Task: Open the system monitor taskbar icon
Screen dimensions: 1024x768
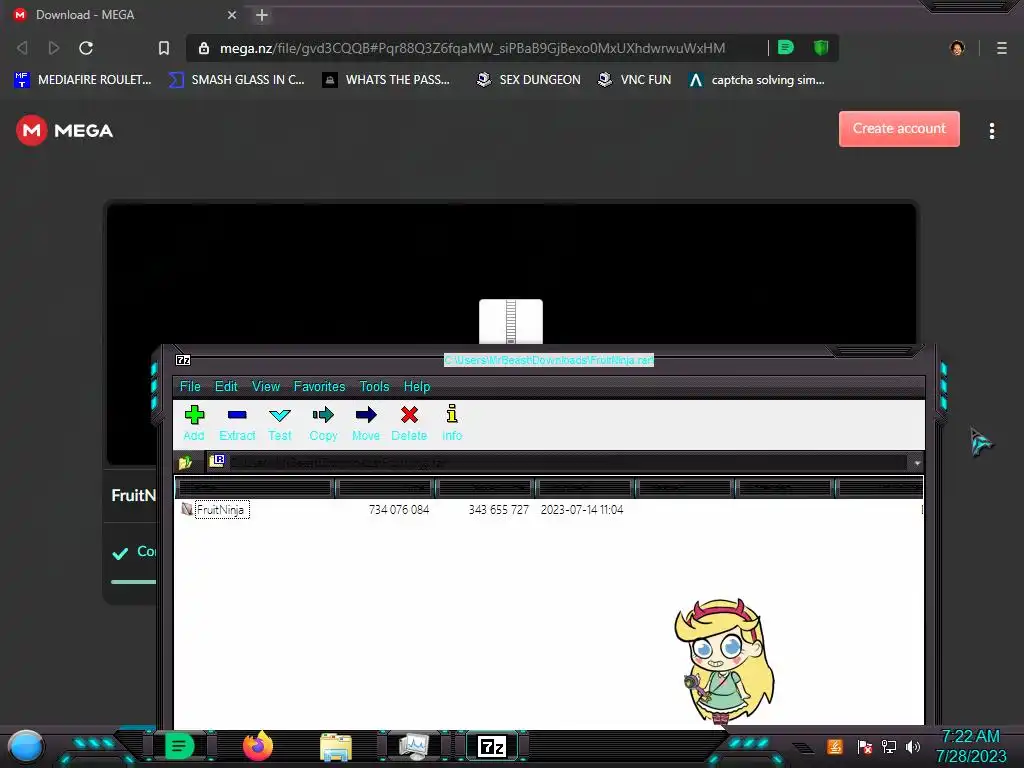Action: 414,746
